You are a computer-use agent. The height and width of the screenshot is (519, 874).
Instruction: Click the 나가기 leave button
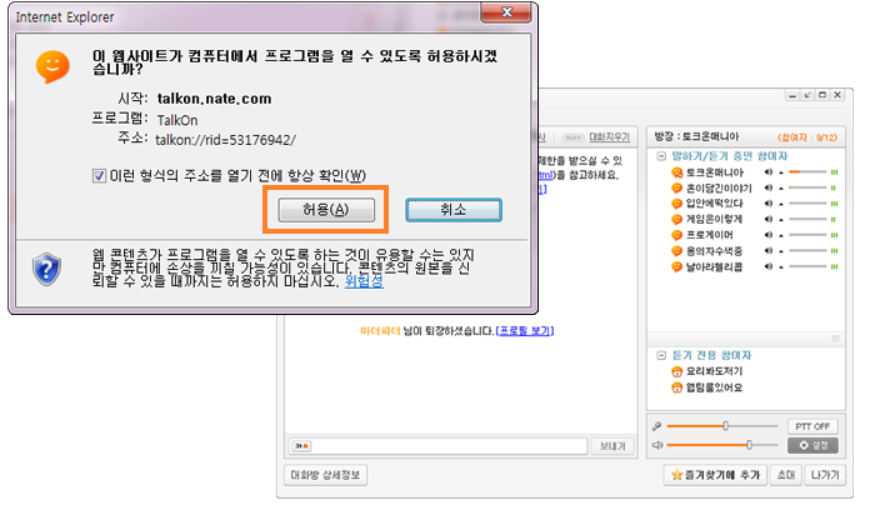tap(825, 475)
